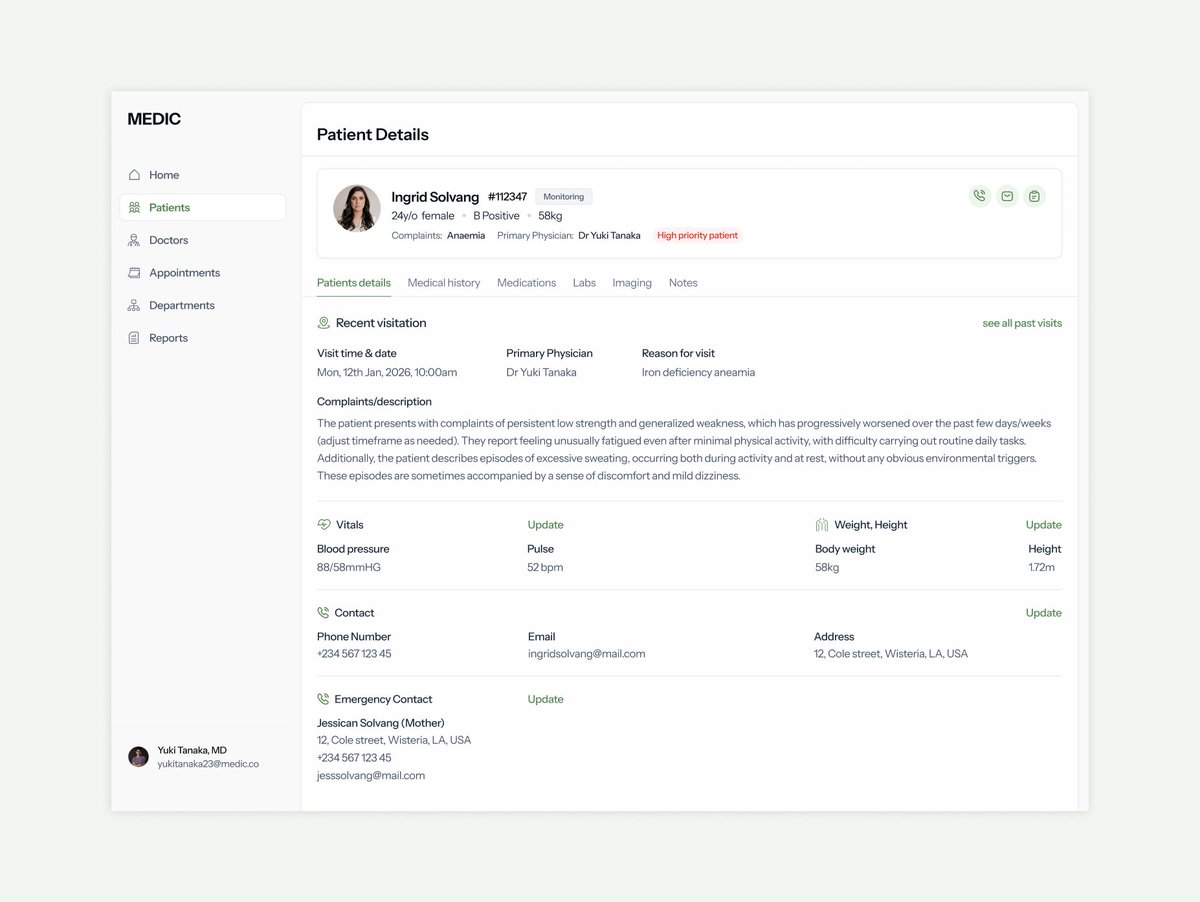
Task: Click the blood pressure value 88/58mmHG
Action: 349,567
